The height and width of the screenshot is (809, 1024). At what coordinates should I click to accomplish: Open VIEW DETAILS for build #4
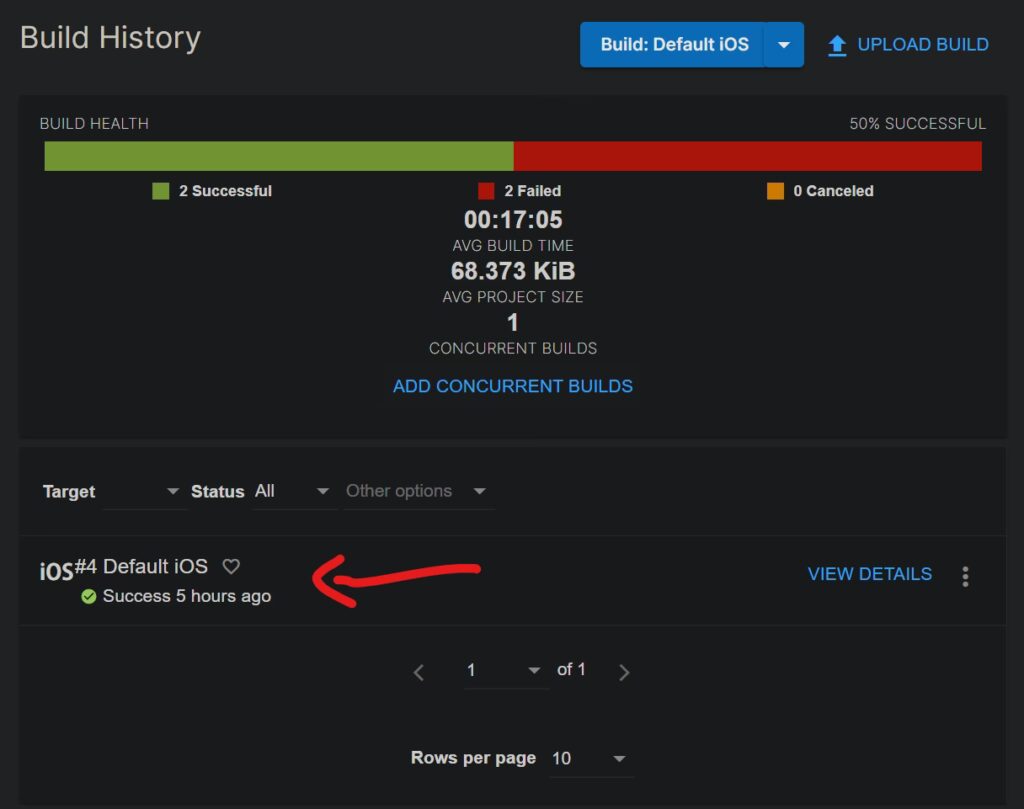tap(869, 574)
